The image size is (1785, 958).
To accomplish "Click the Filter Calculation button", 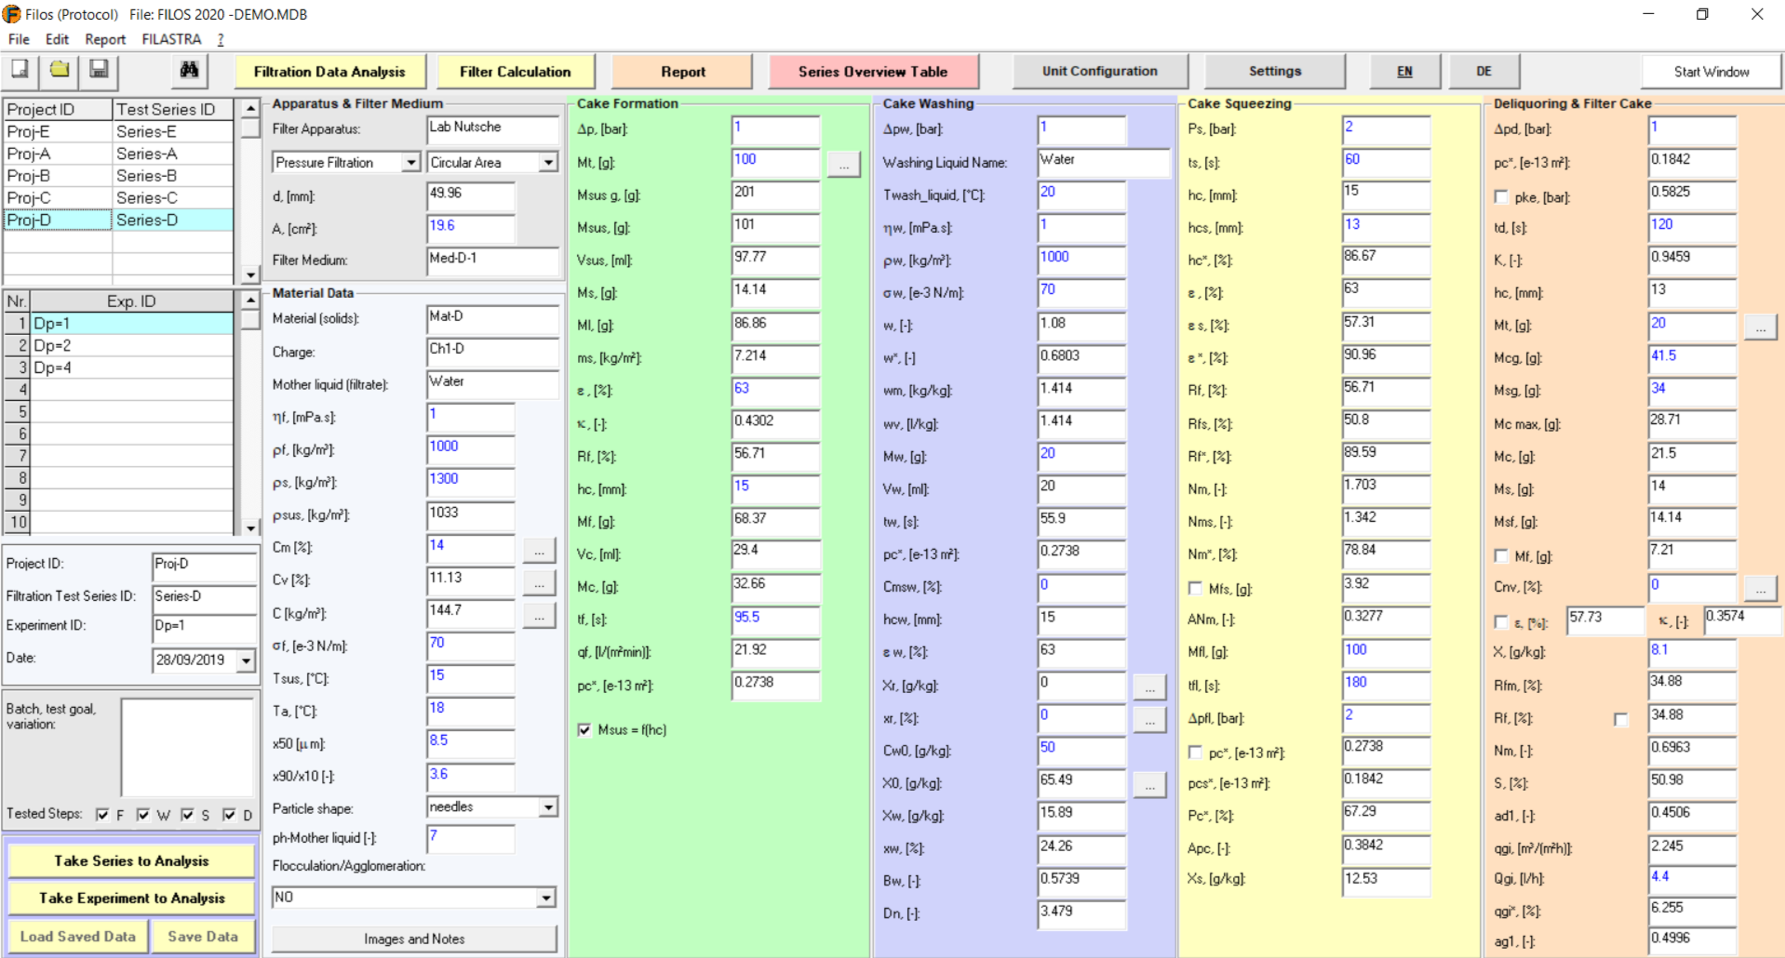I will coord(516,72).
